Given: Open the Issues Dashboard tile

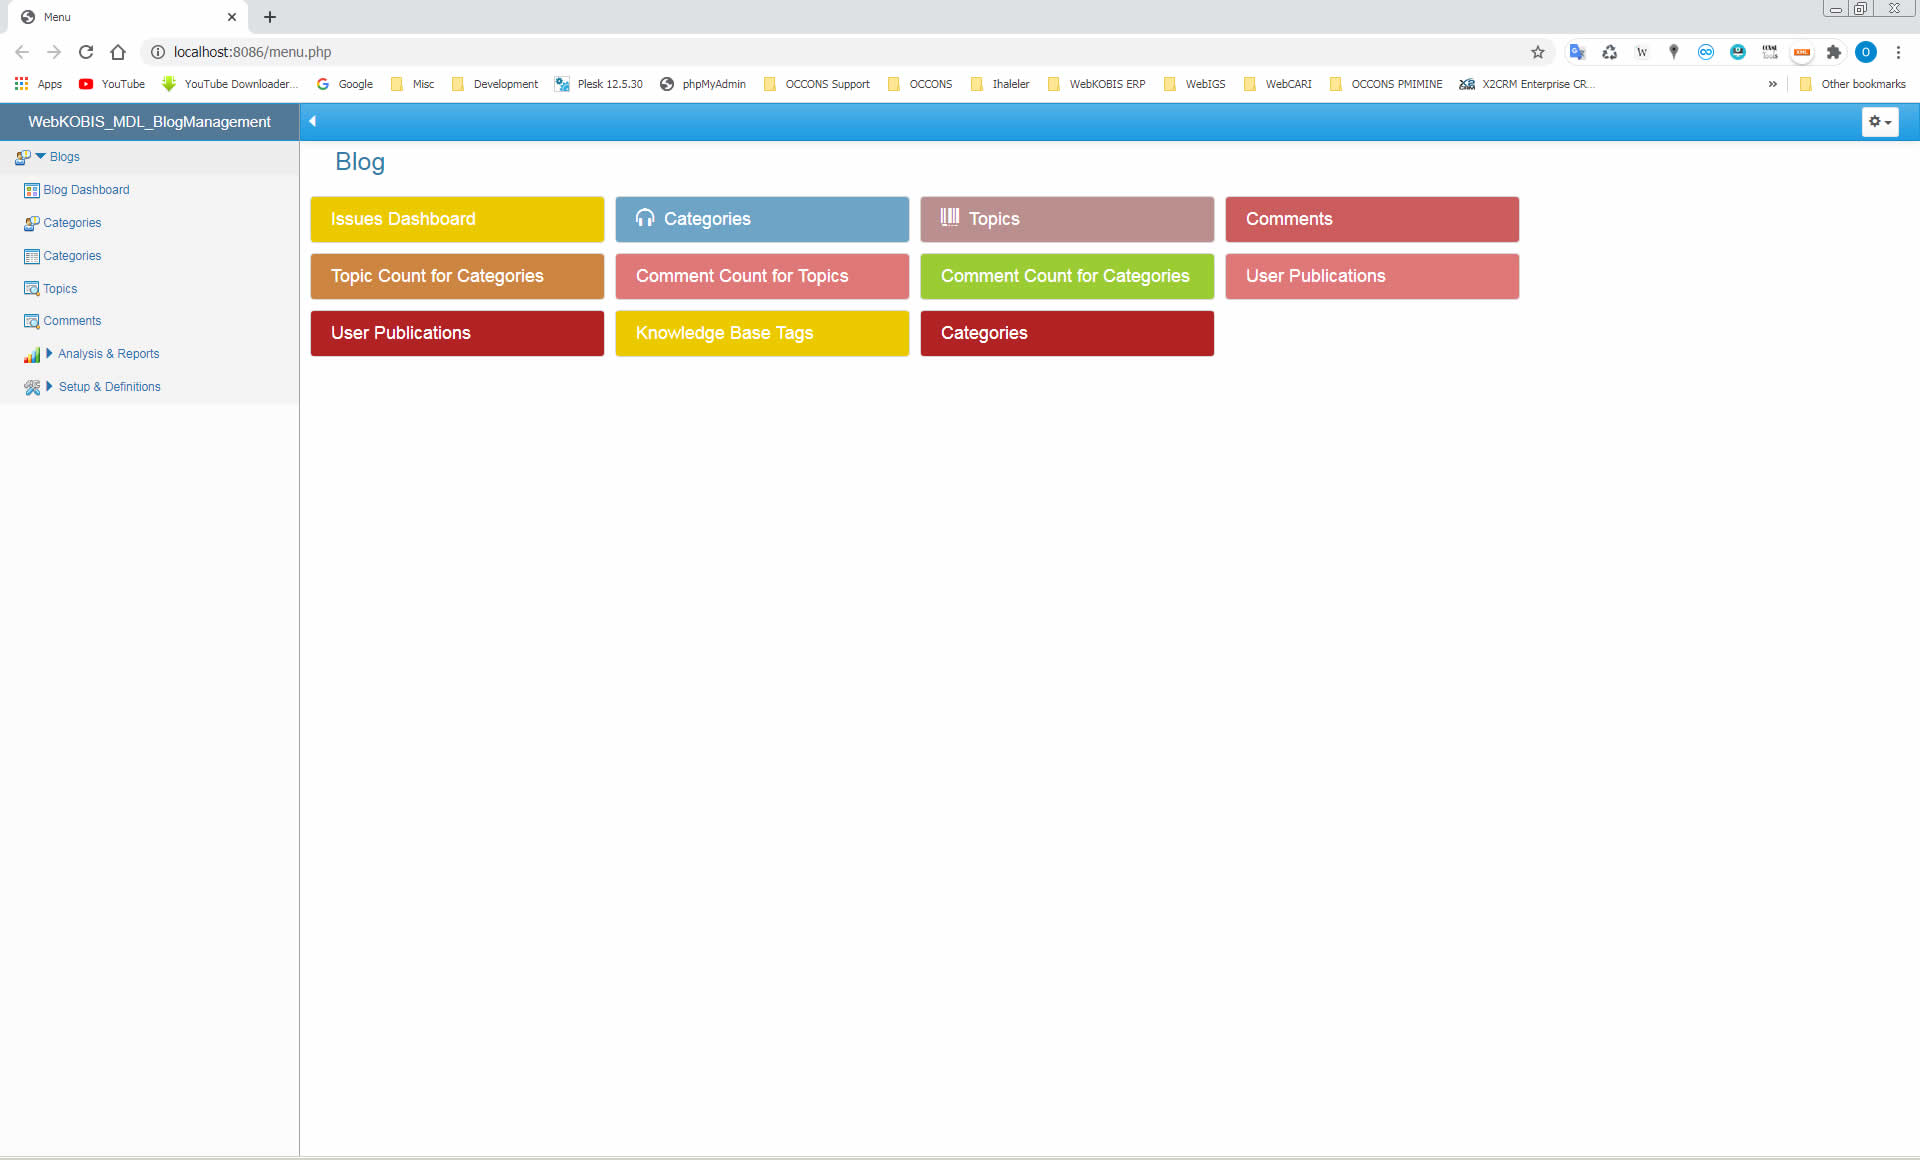Looking at the screenshot, I should click(457, 219).
